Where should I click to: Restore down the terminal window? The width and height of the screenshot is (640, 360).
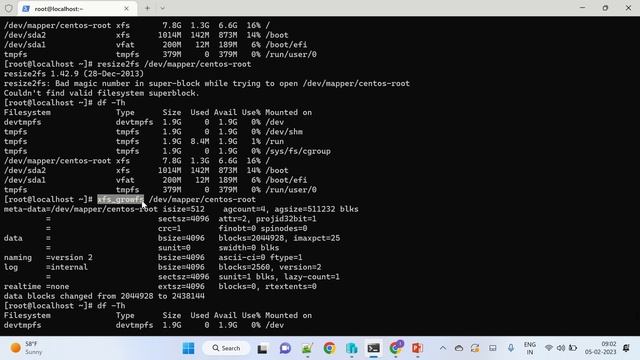(605, 8)
